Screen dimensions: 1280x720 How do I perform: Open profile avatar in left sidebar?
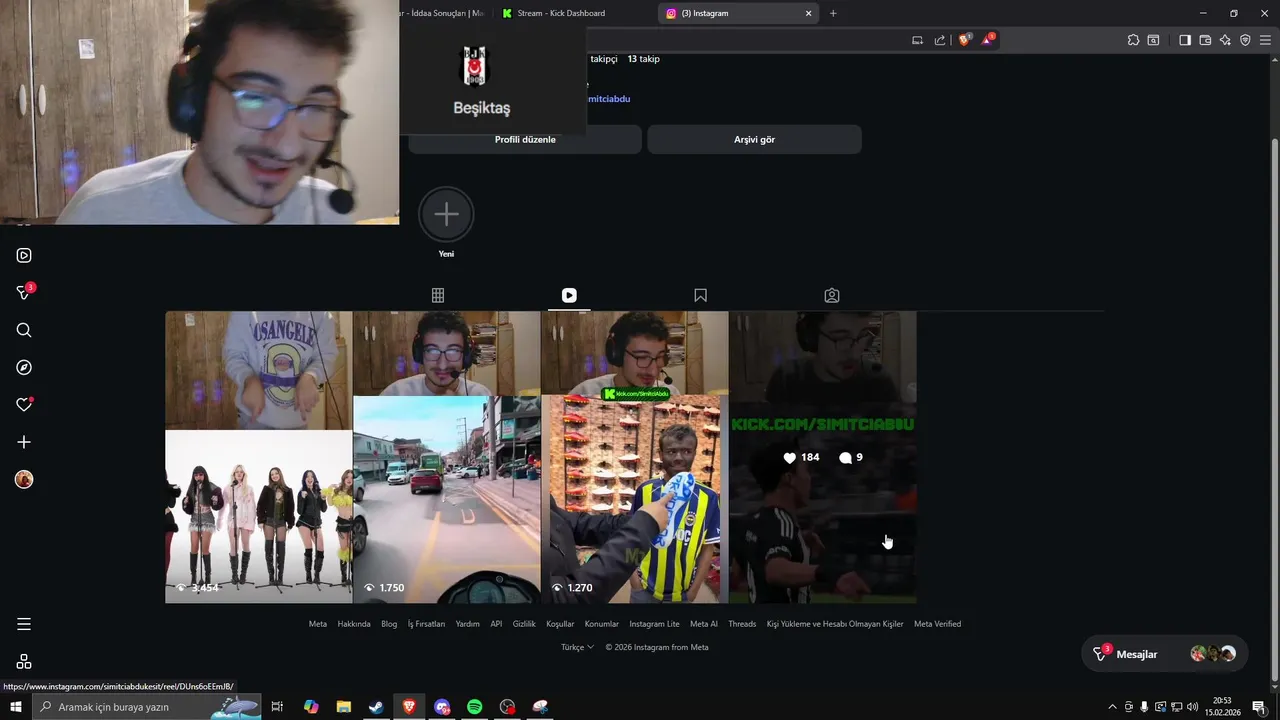coord(24,480)
